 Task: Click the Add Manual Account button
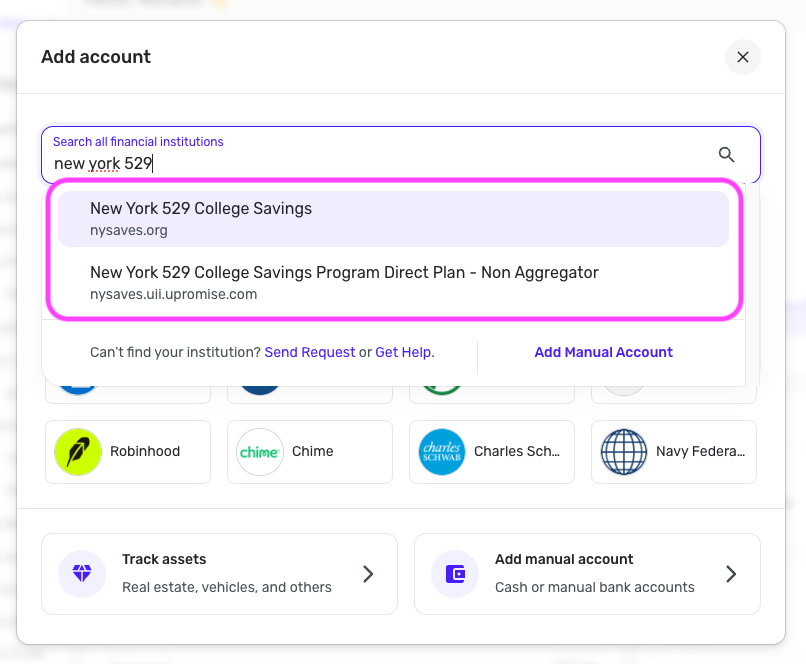pyautogui.click(x=603, y=352)
